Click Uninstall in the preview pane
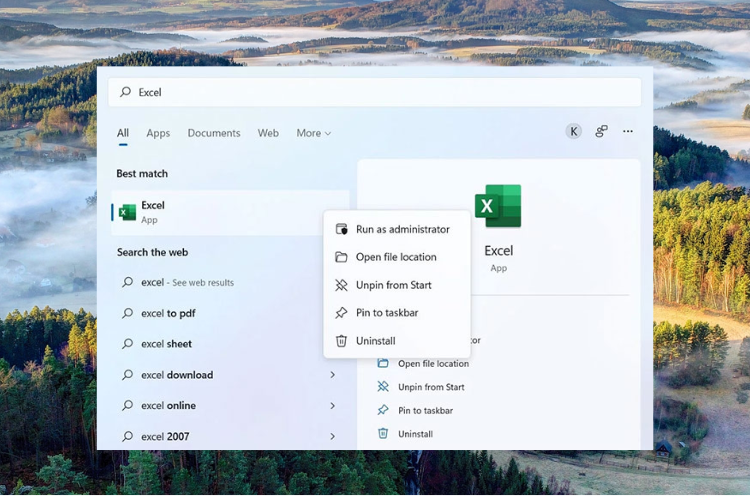Image resolution: width=750 pixels, height=500 pixels. [x=415, y=434]
